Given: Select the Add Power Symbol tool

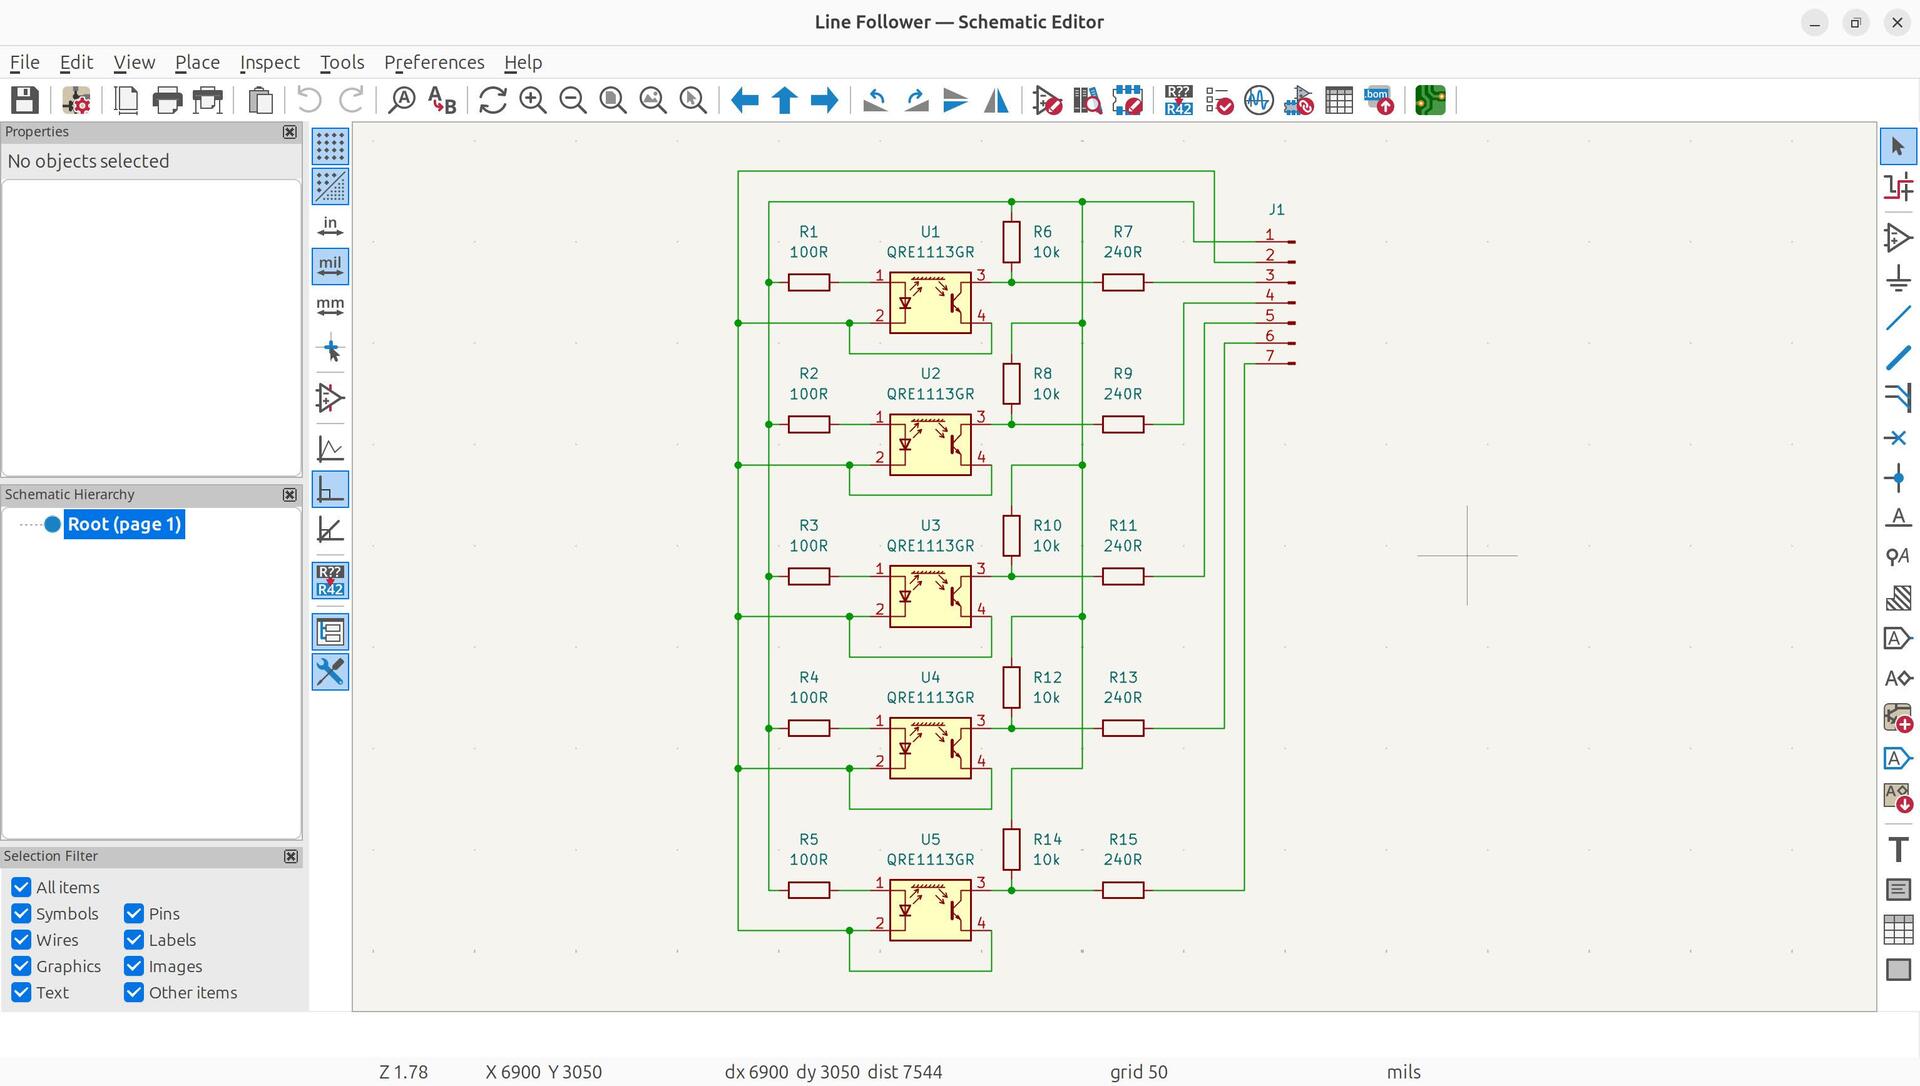Looking at the screenshot, I should (x=1898, y=278).
